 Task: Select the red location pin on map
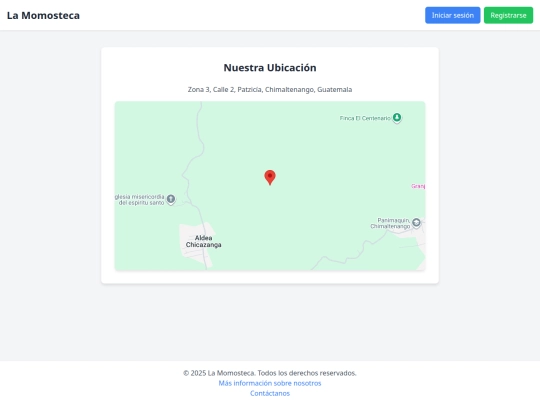(270, 177)
